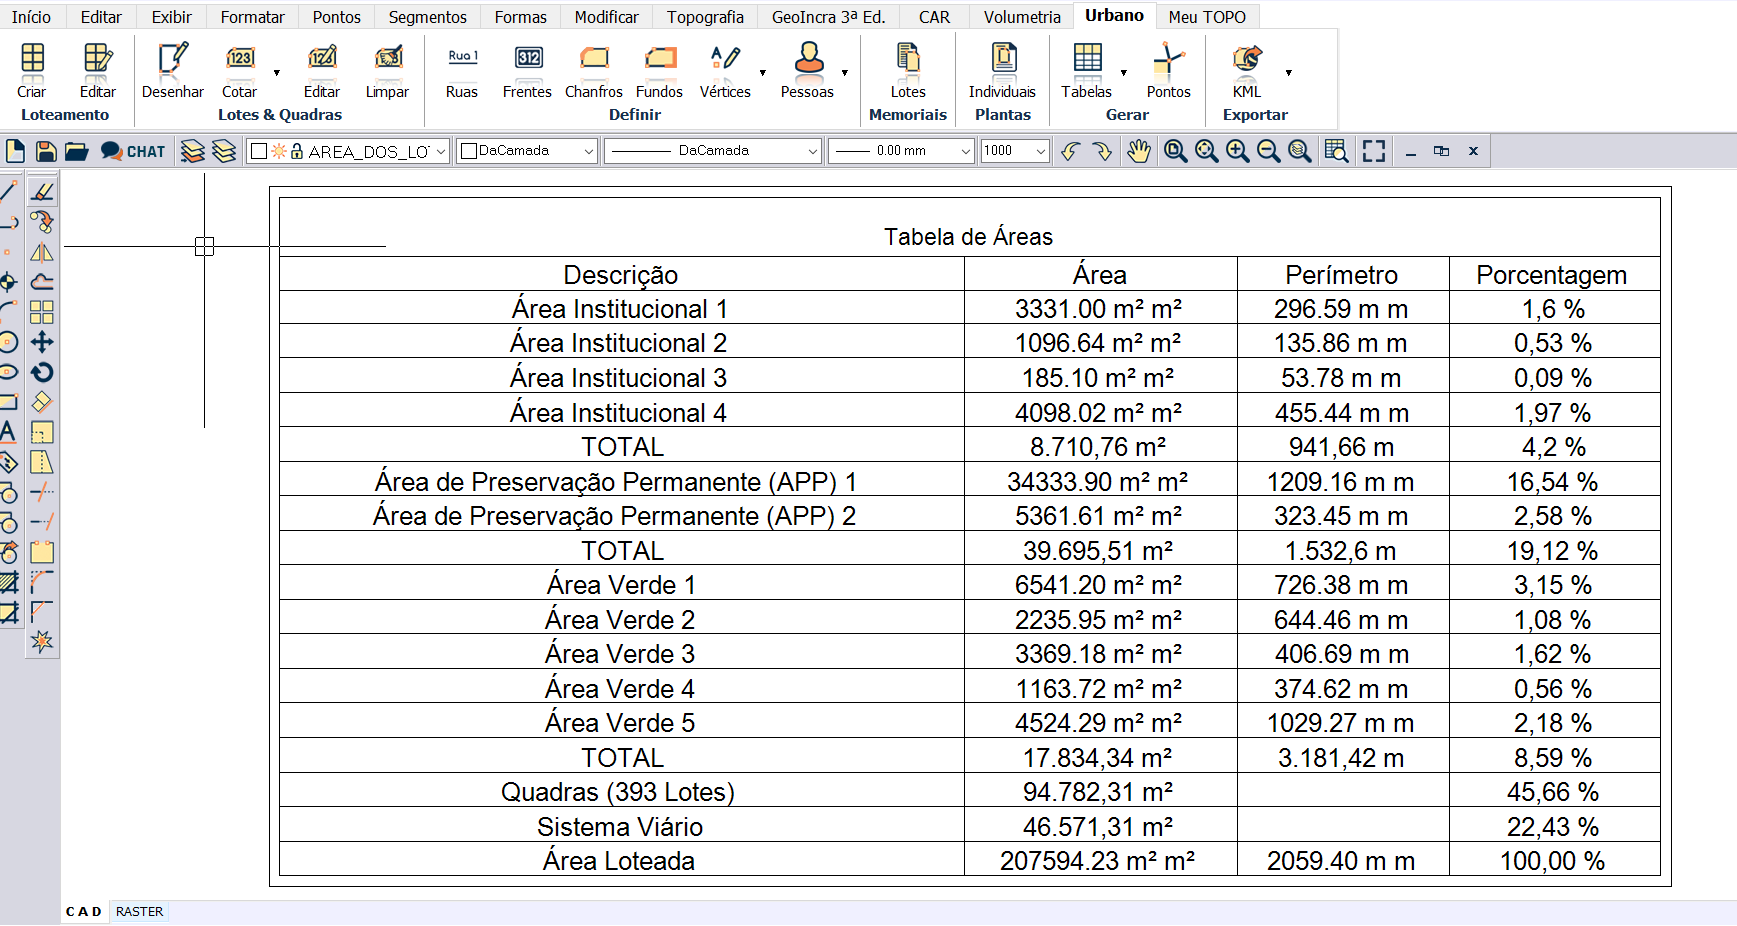
Task: Toggle the layer checkbox beside AREA_DOS_LO
Action: pos(259,151)
